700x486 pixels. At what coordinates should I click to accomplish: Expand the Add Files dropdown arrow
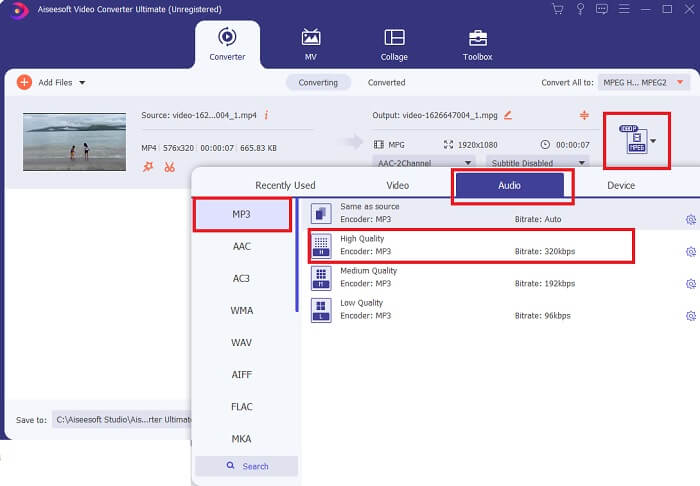click(82, 83)
